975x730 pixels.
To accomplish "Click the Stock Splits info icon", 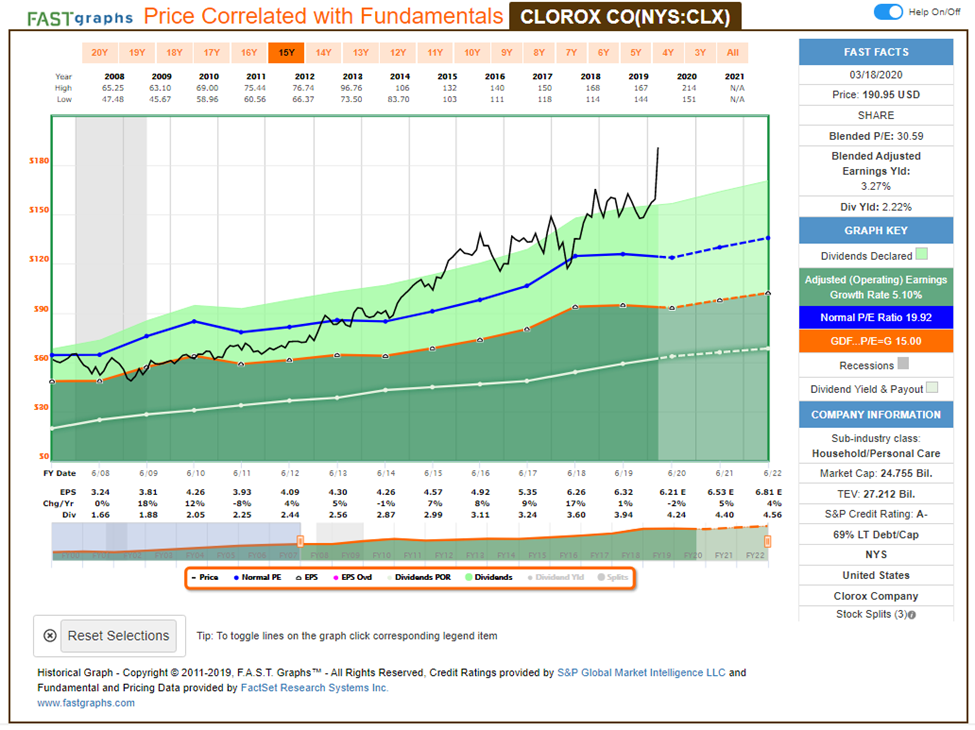I will (912, 614).
